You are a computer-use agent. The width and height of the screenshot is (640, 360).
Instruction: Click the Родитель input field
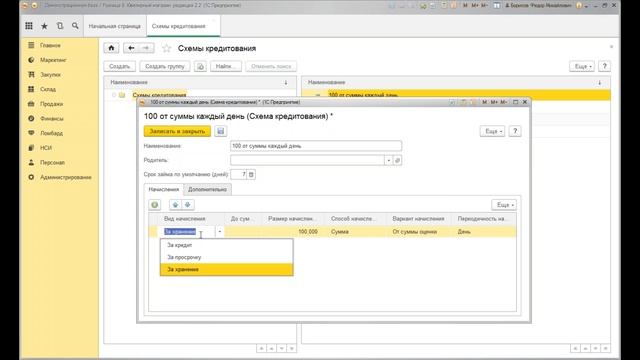pyautogui.click(x=307, y=160)
